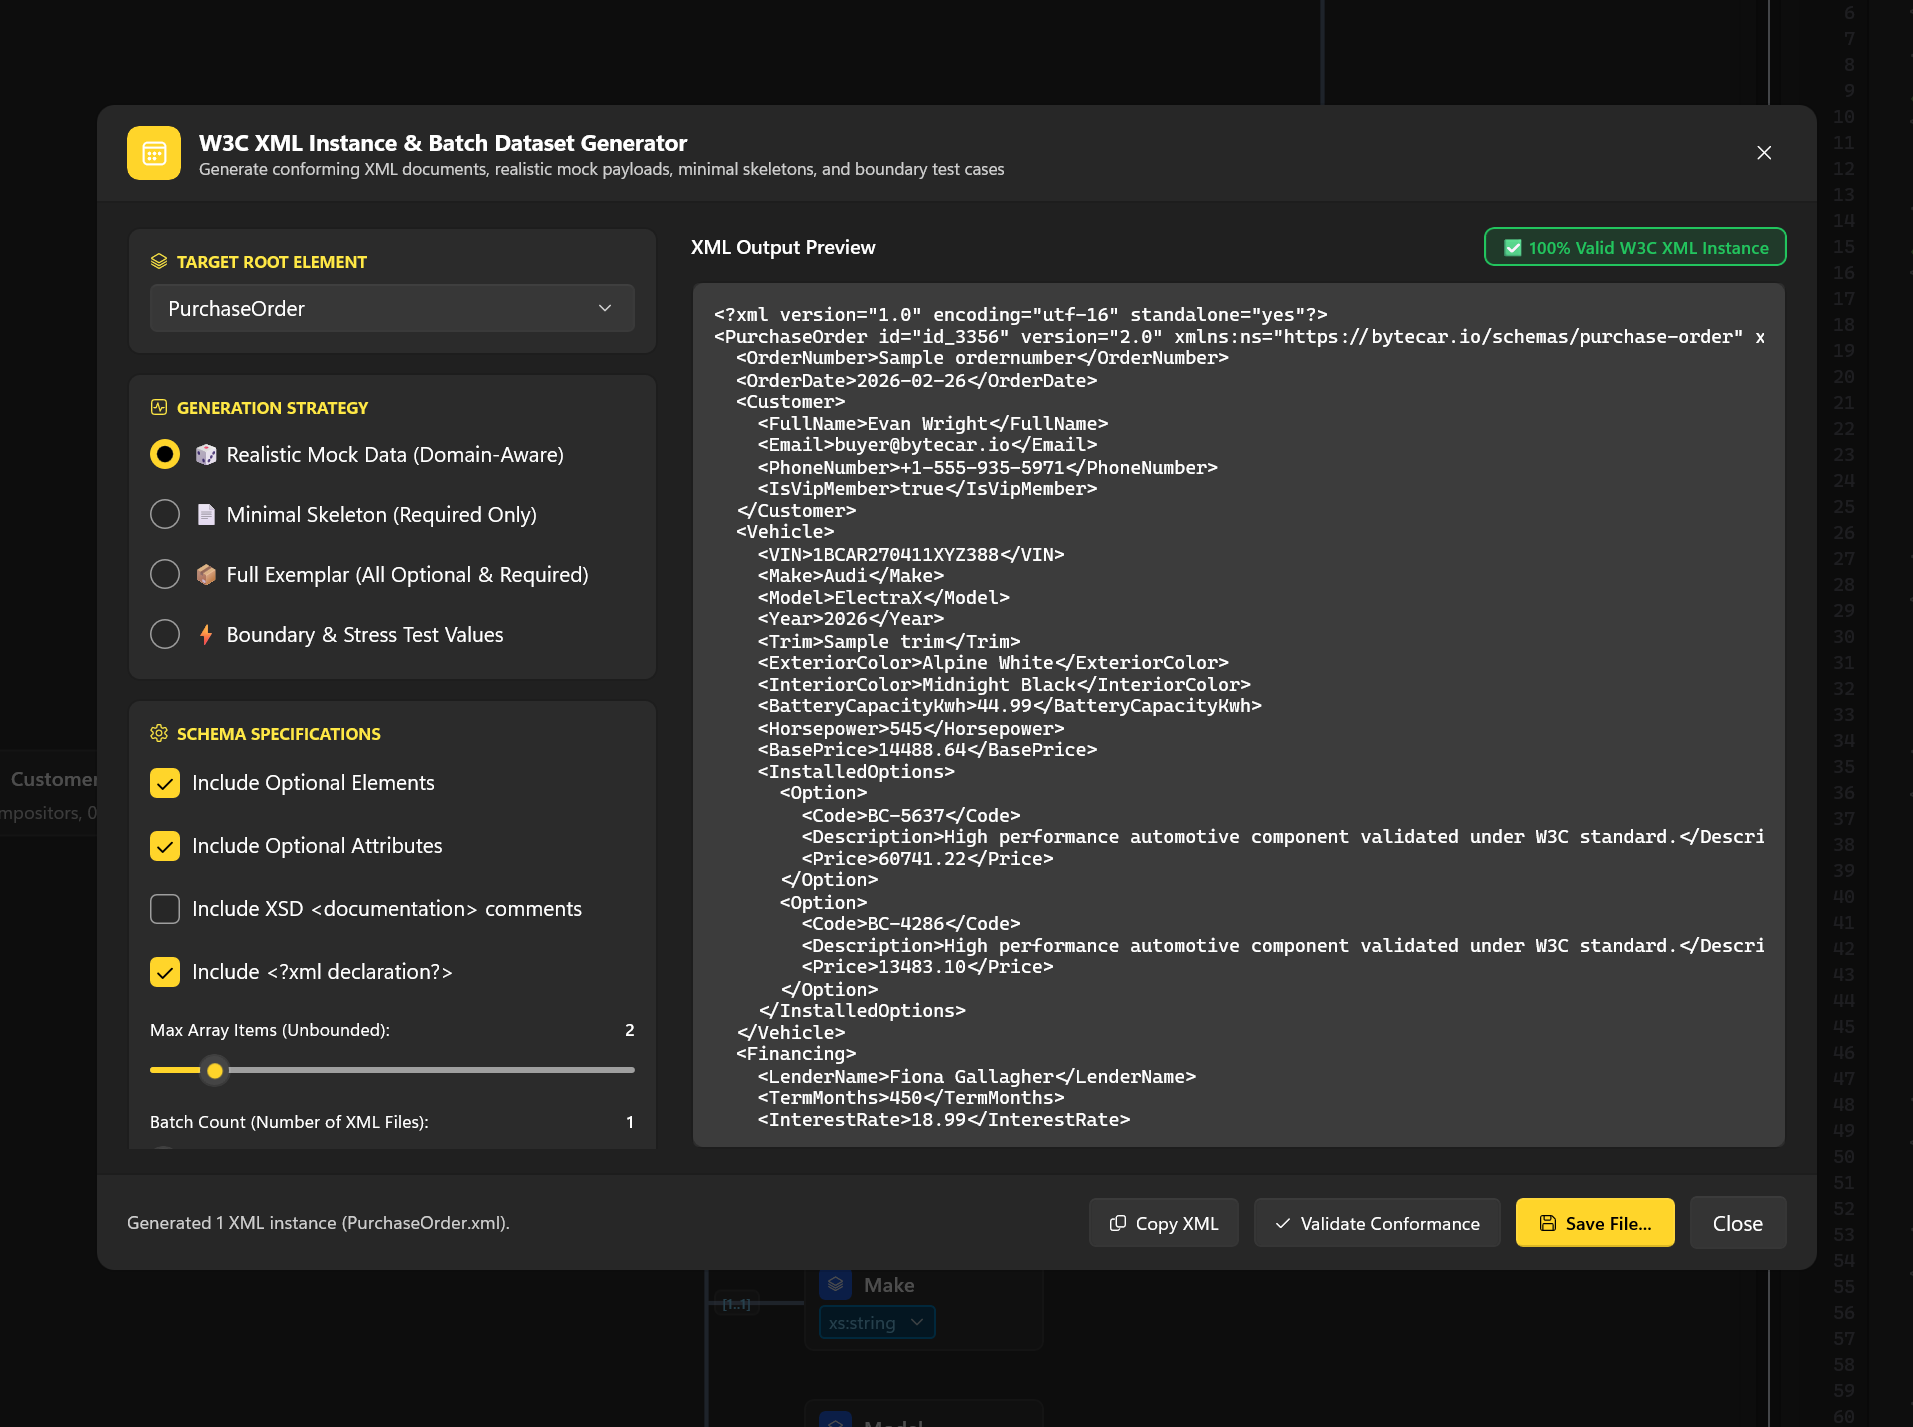Open the xs:string type dropdown on the Make node

tap(878, 1323)
